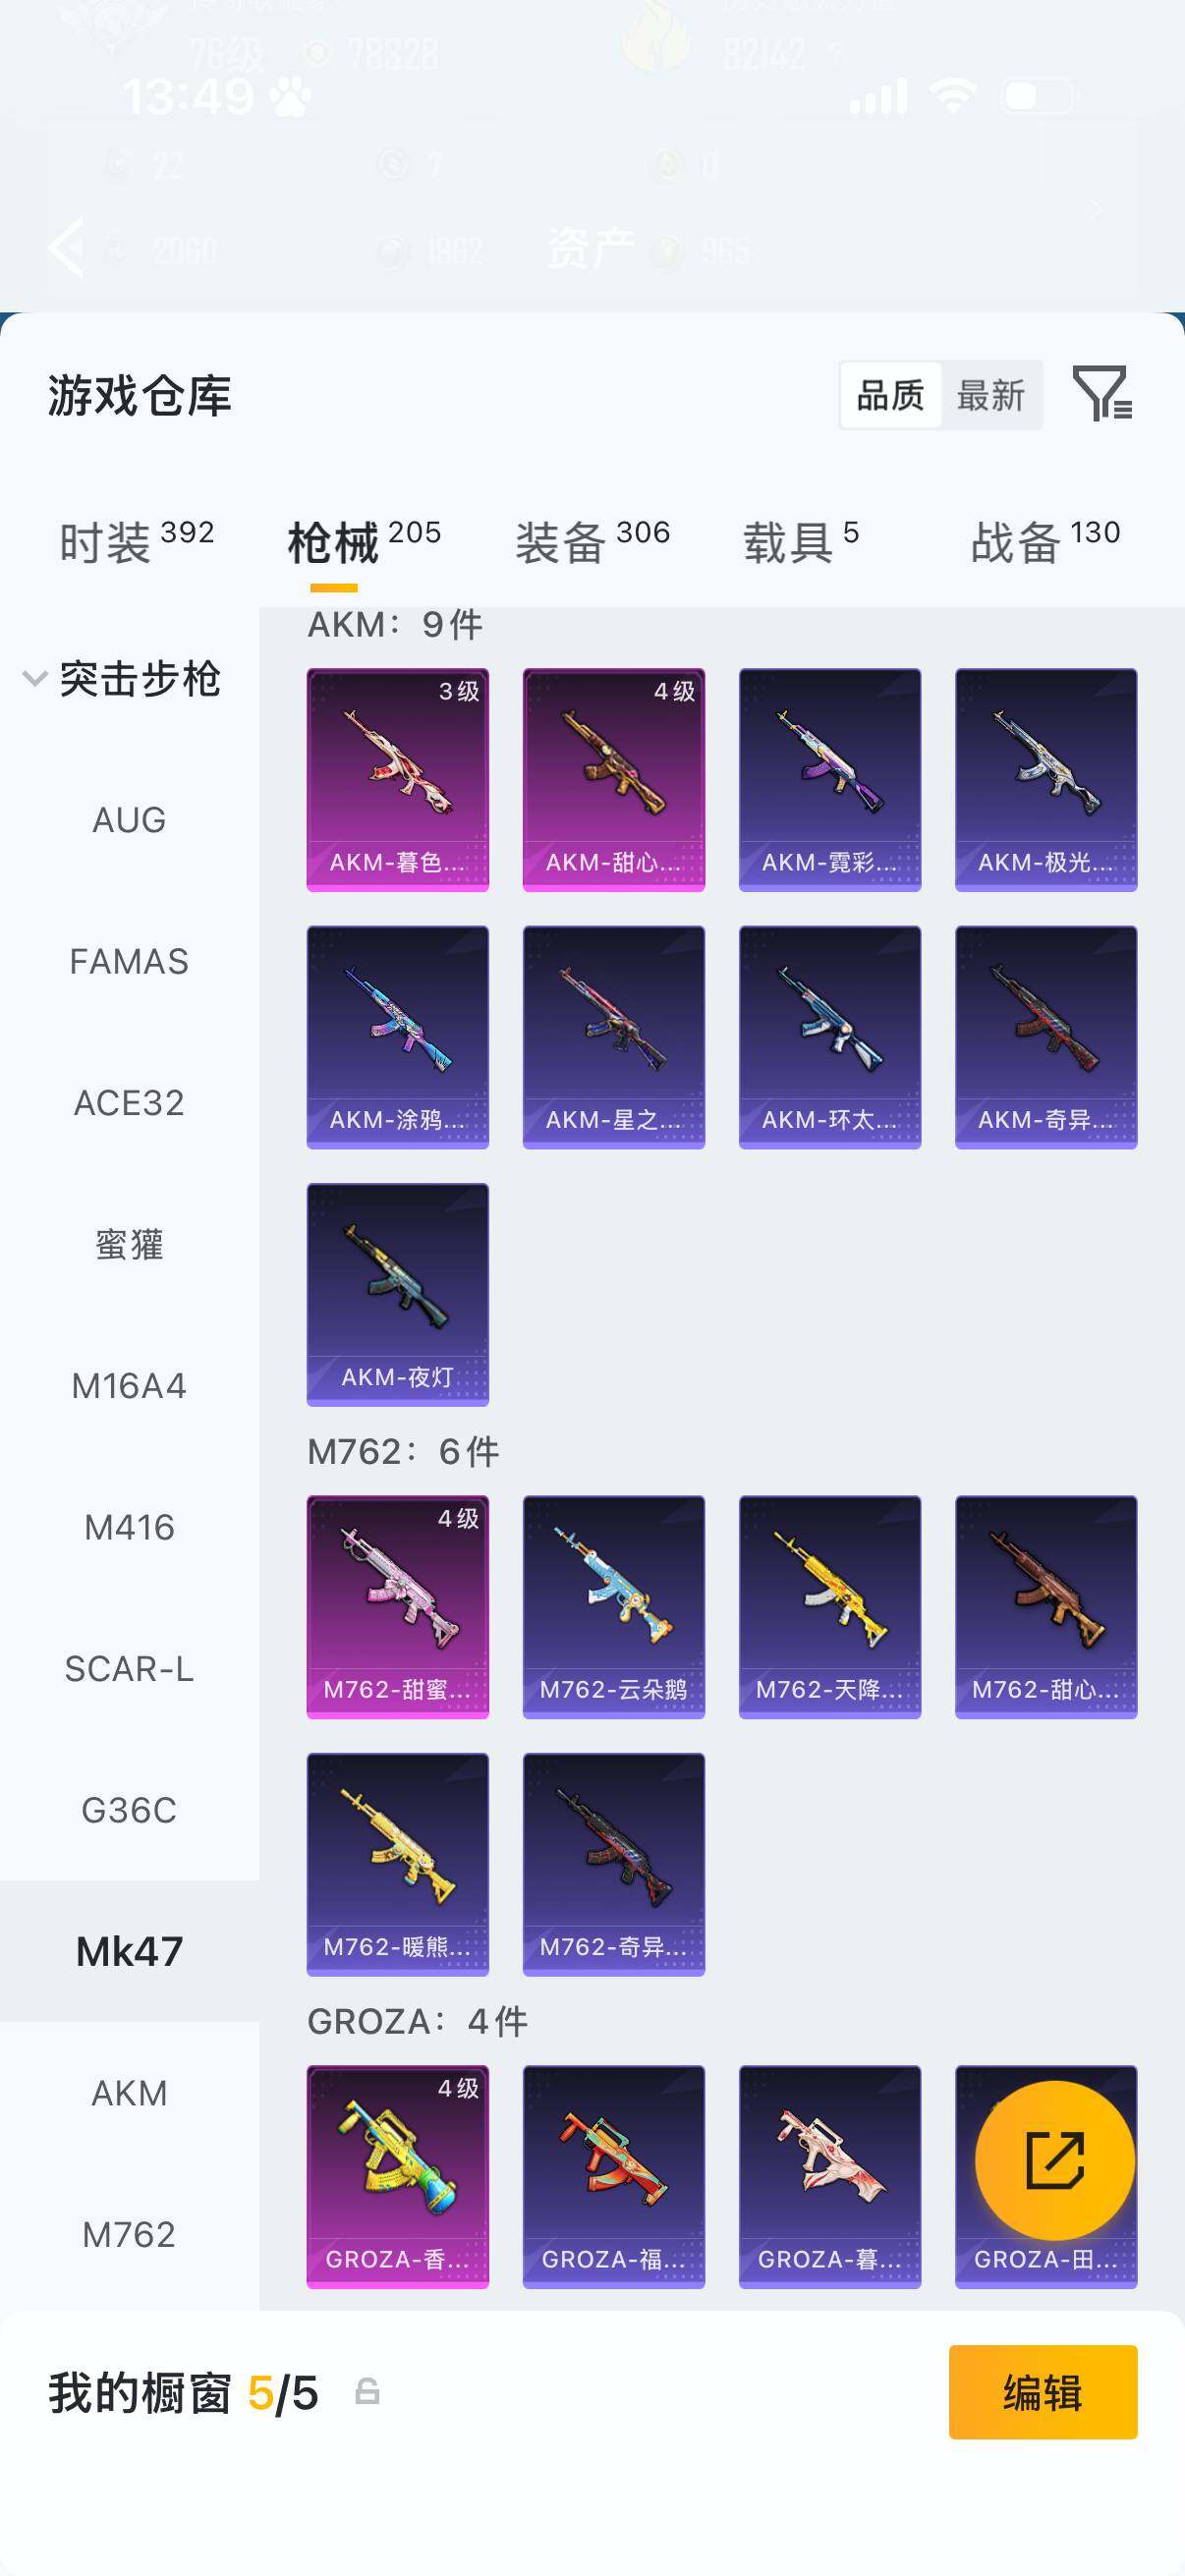Open the M762-甜蜜 pink rifle skin
1185x2576 pixels.
click(x=397, y=1606)
